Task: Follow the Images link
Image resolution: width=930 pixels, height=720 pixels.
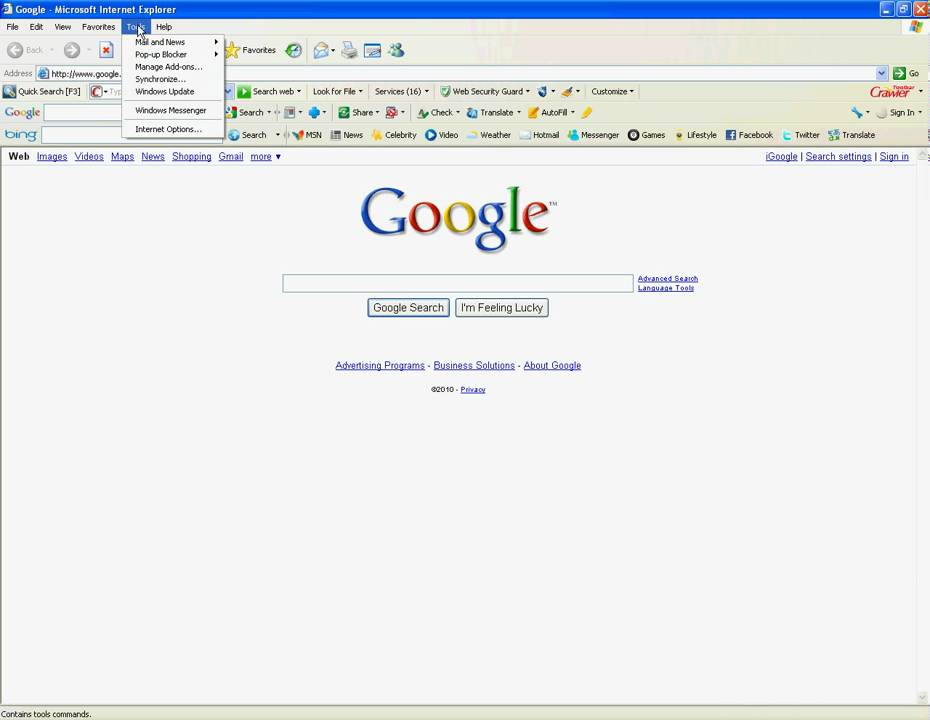Action: coord(52,157)
